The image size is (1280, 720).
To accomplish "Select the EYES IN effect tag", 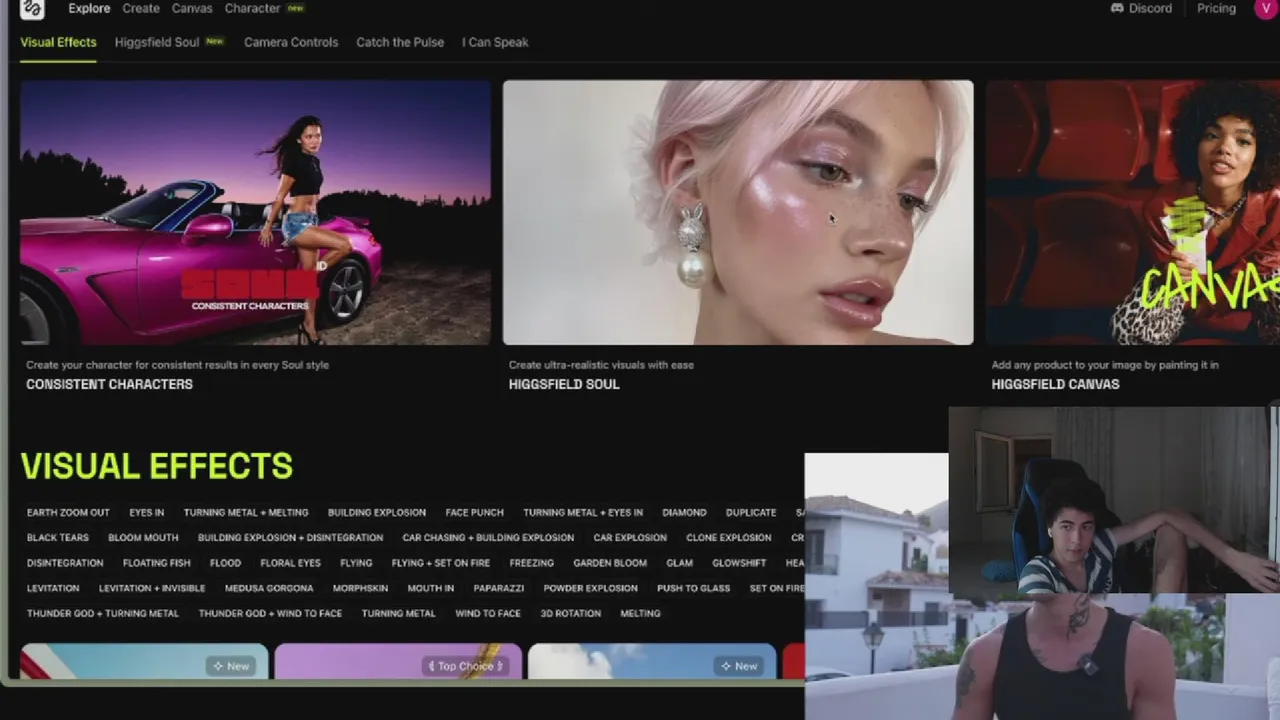I will pos(146,512).
